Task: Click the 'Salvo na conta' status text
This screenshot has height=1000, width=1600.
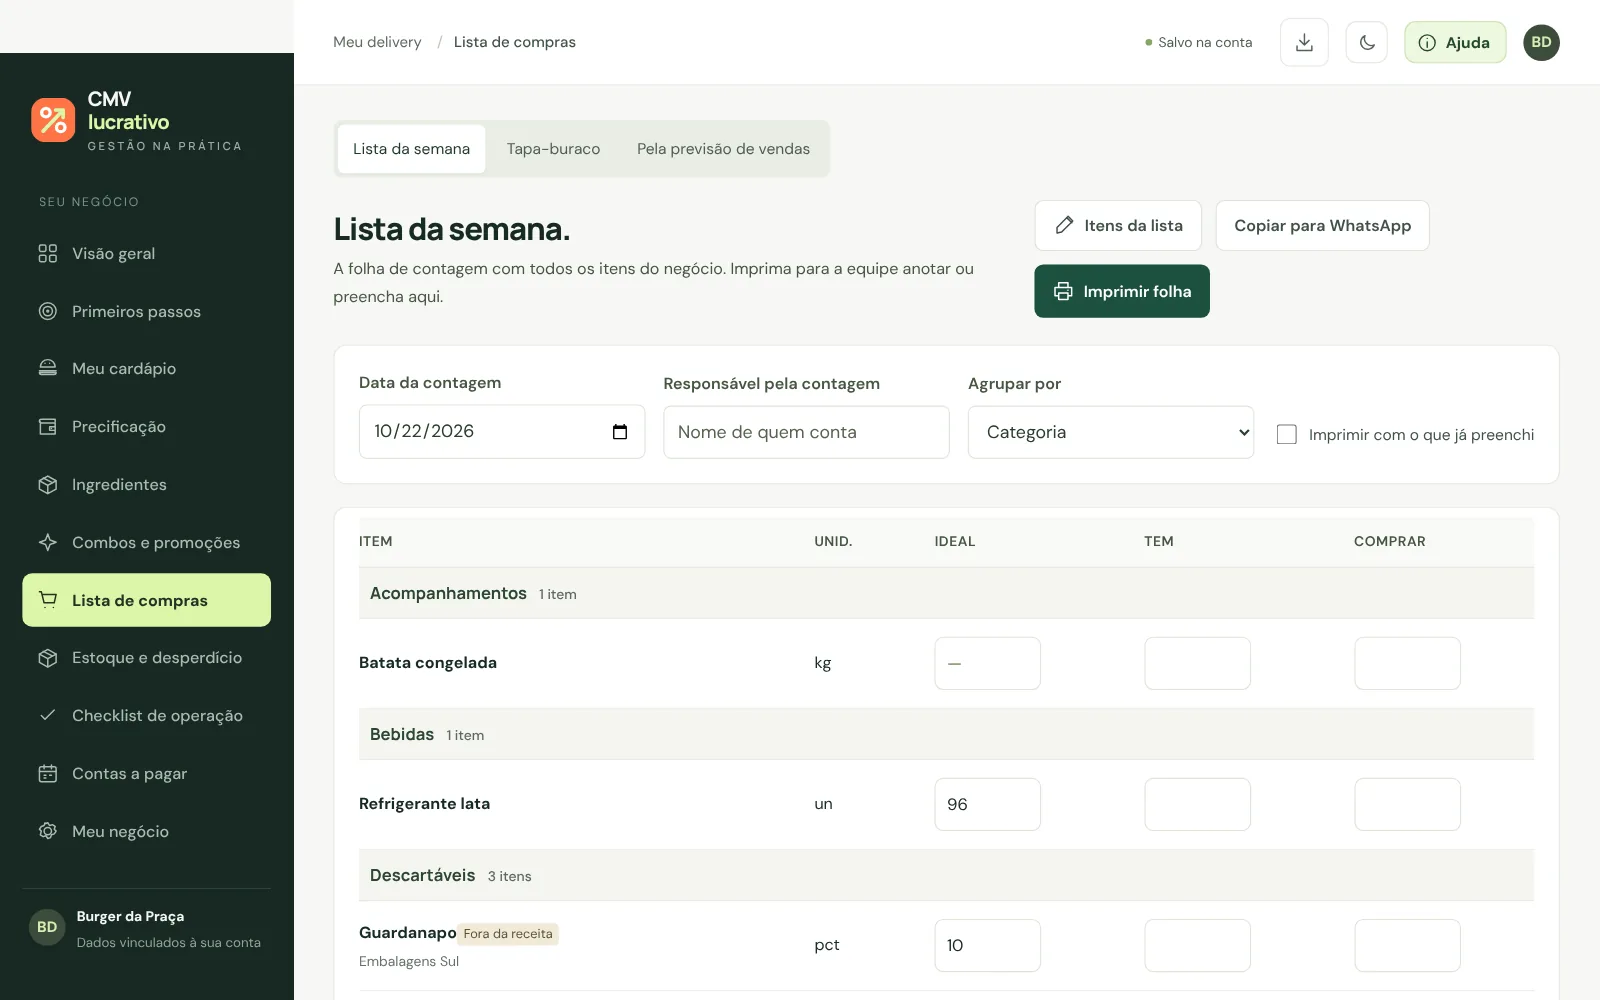Action: 1205,42
